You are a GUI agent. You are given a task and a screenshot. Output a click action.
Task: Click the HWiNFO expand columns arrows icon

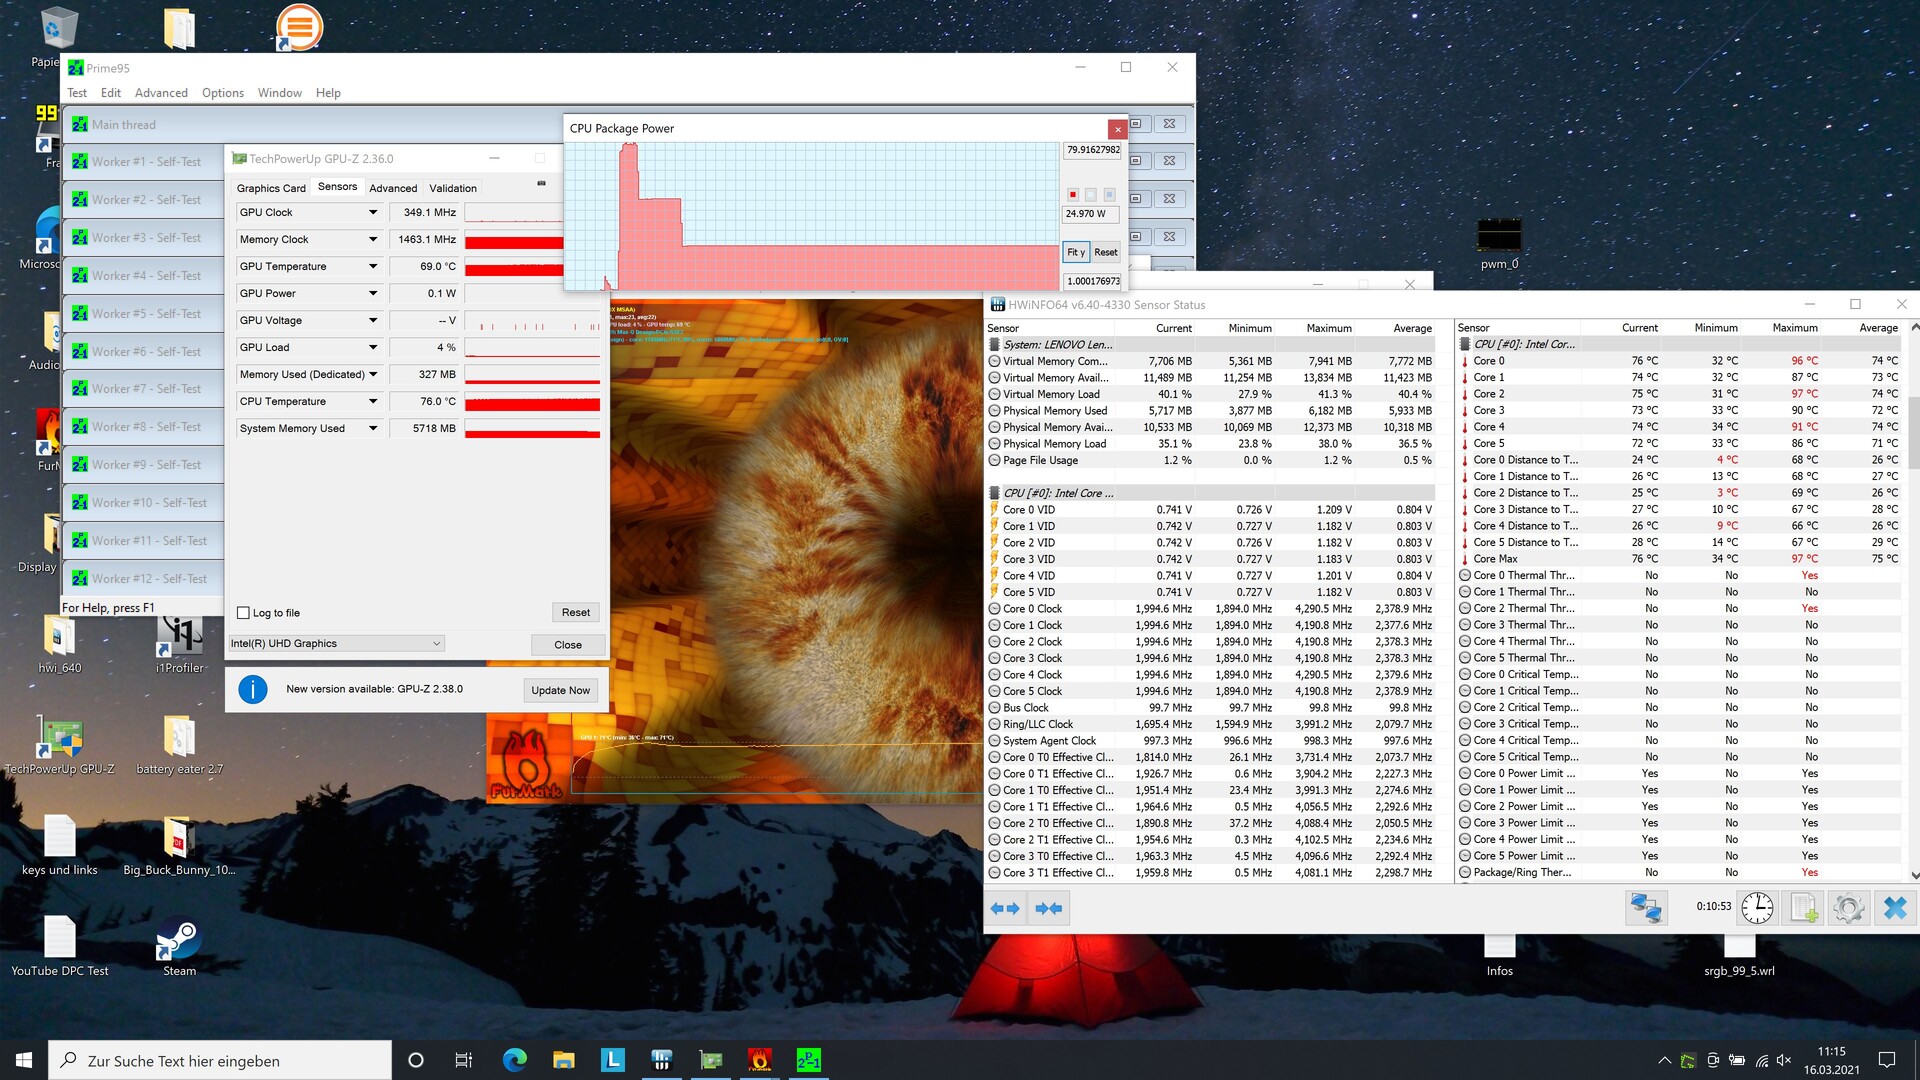pyautogui.click(x=1005, y=908)
